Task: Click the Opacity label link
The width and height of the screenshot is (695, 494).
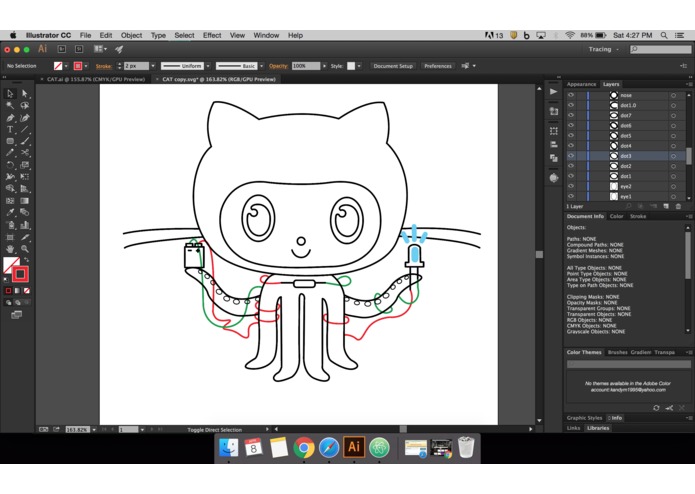Action: pyautogui.click(x=278, y=66)
